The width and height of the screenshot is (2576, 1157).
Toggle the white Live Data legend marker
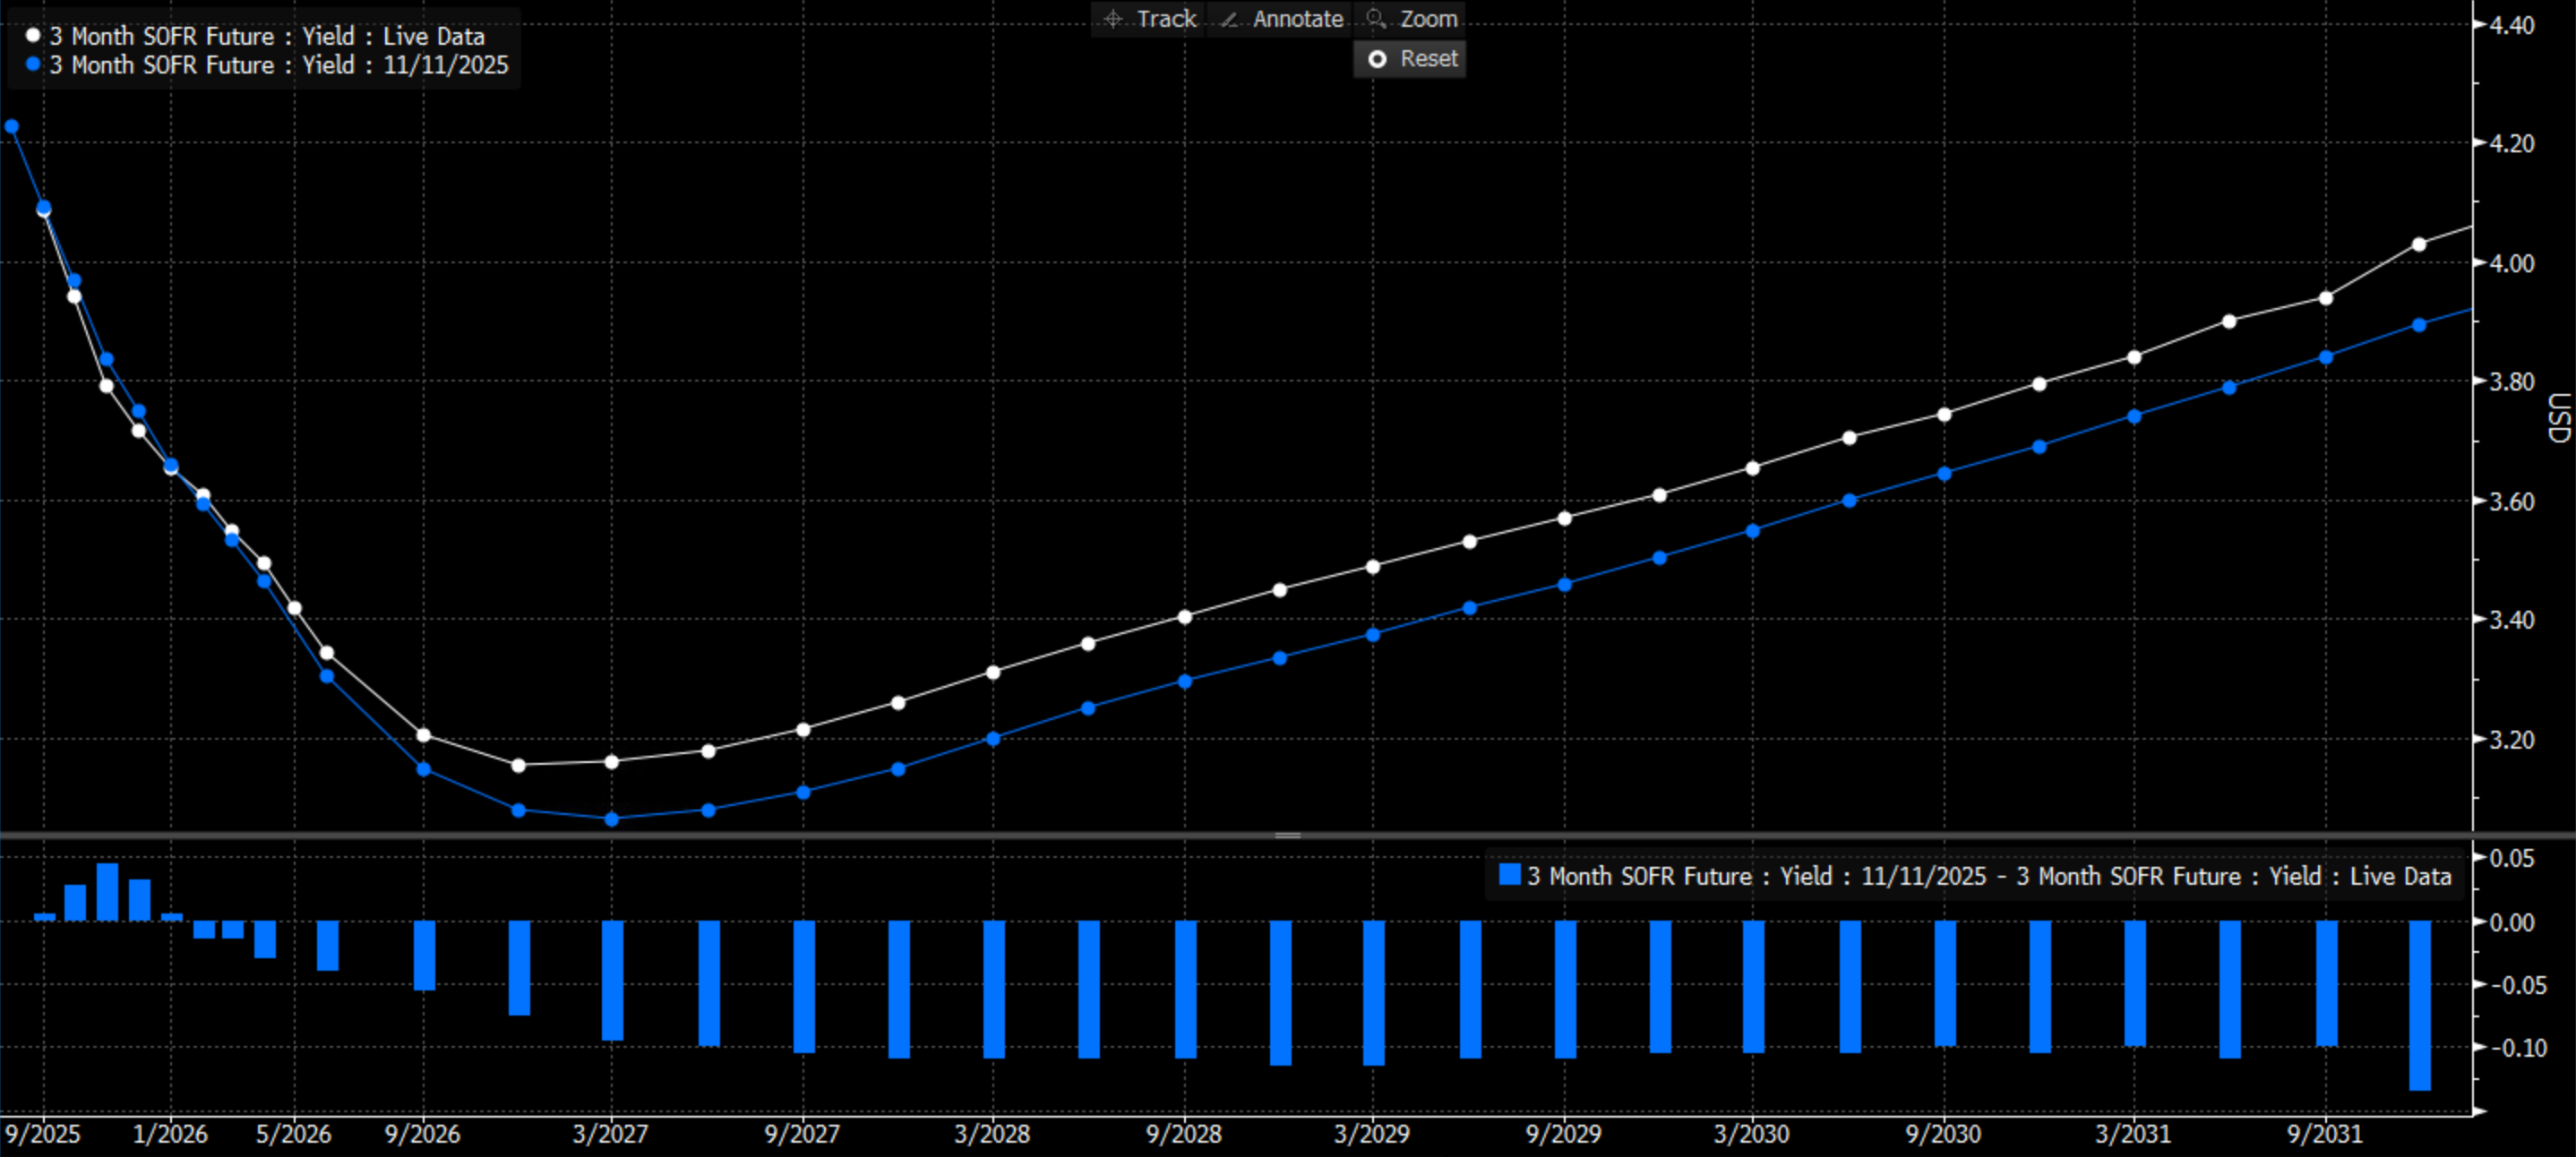[33, 36]
